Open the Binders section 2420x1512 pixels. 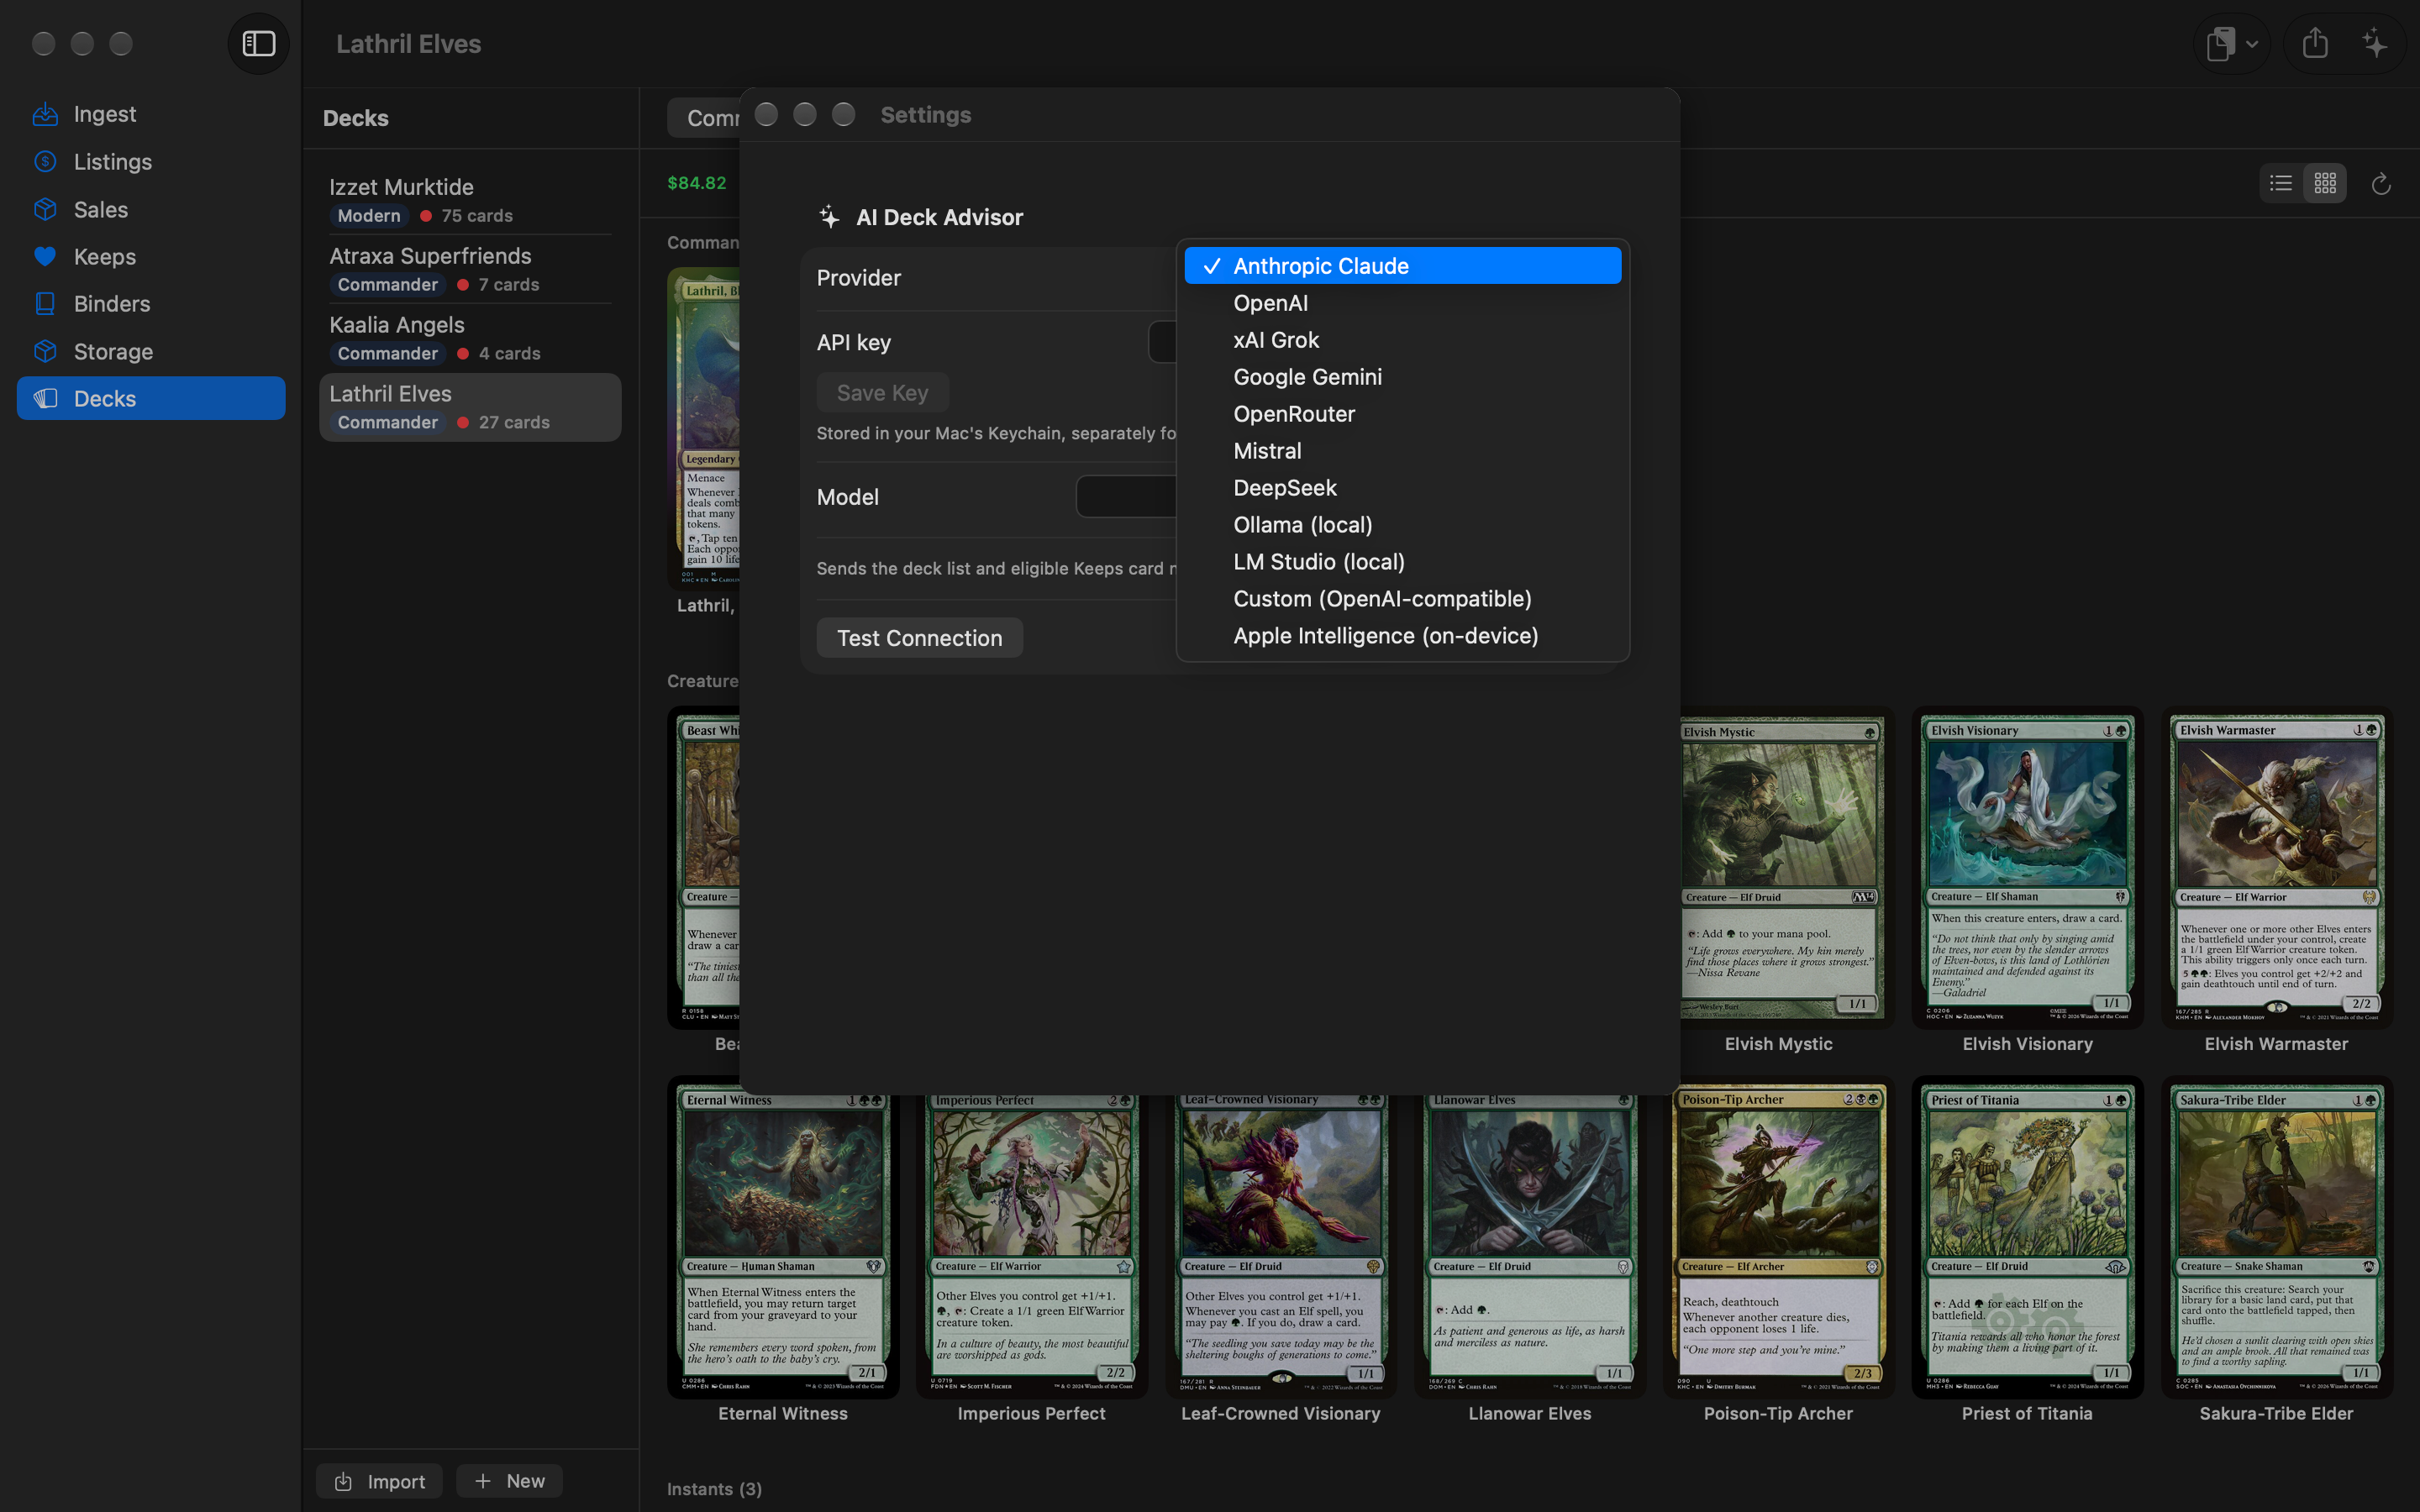point(151,304)
